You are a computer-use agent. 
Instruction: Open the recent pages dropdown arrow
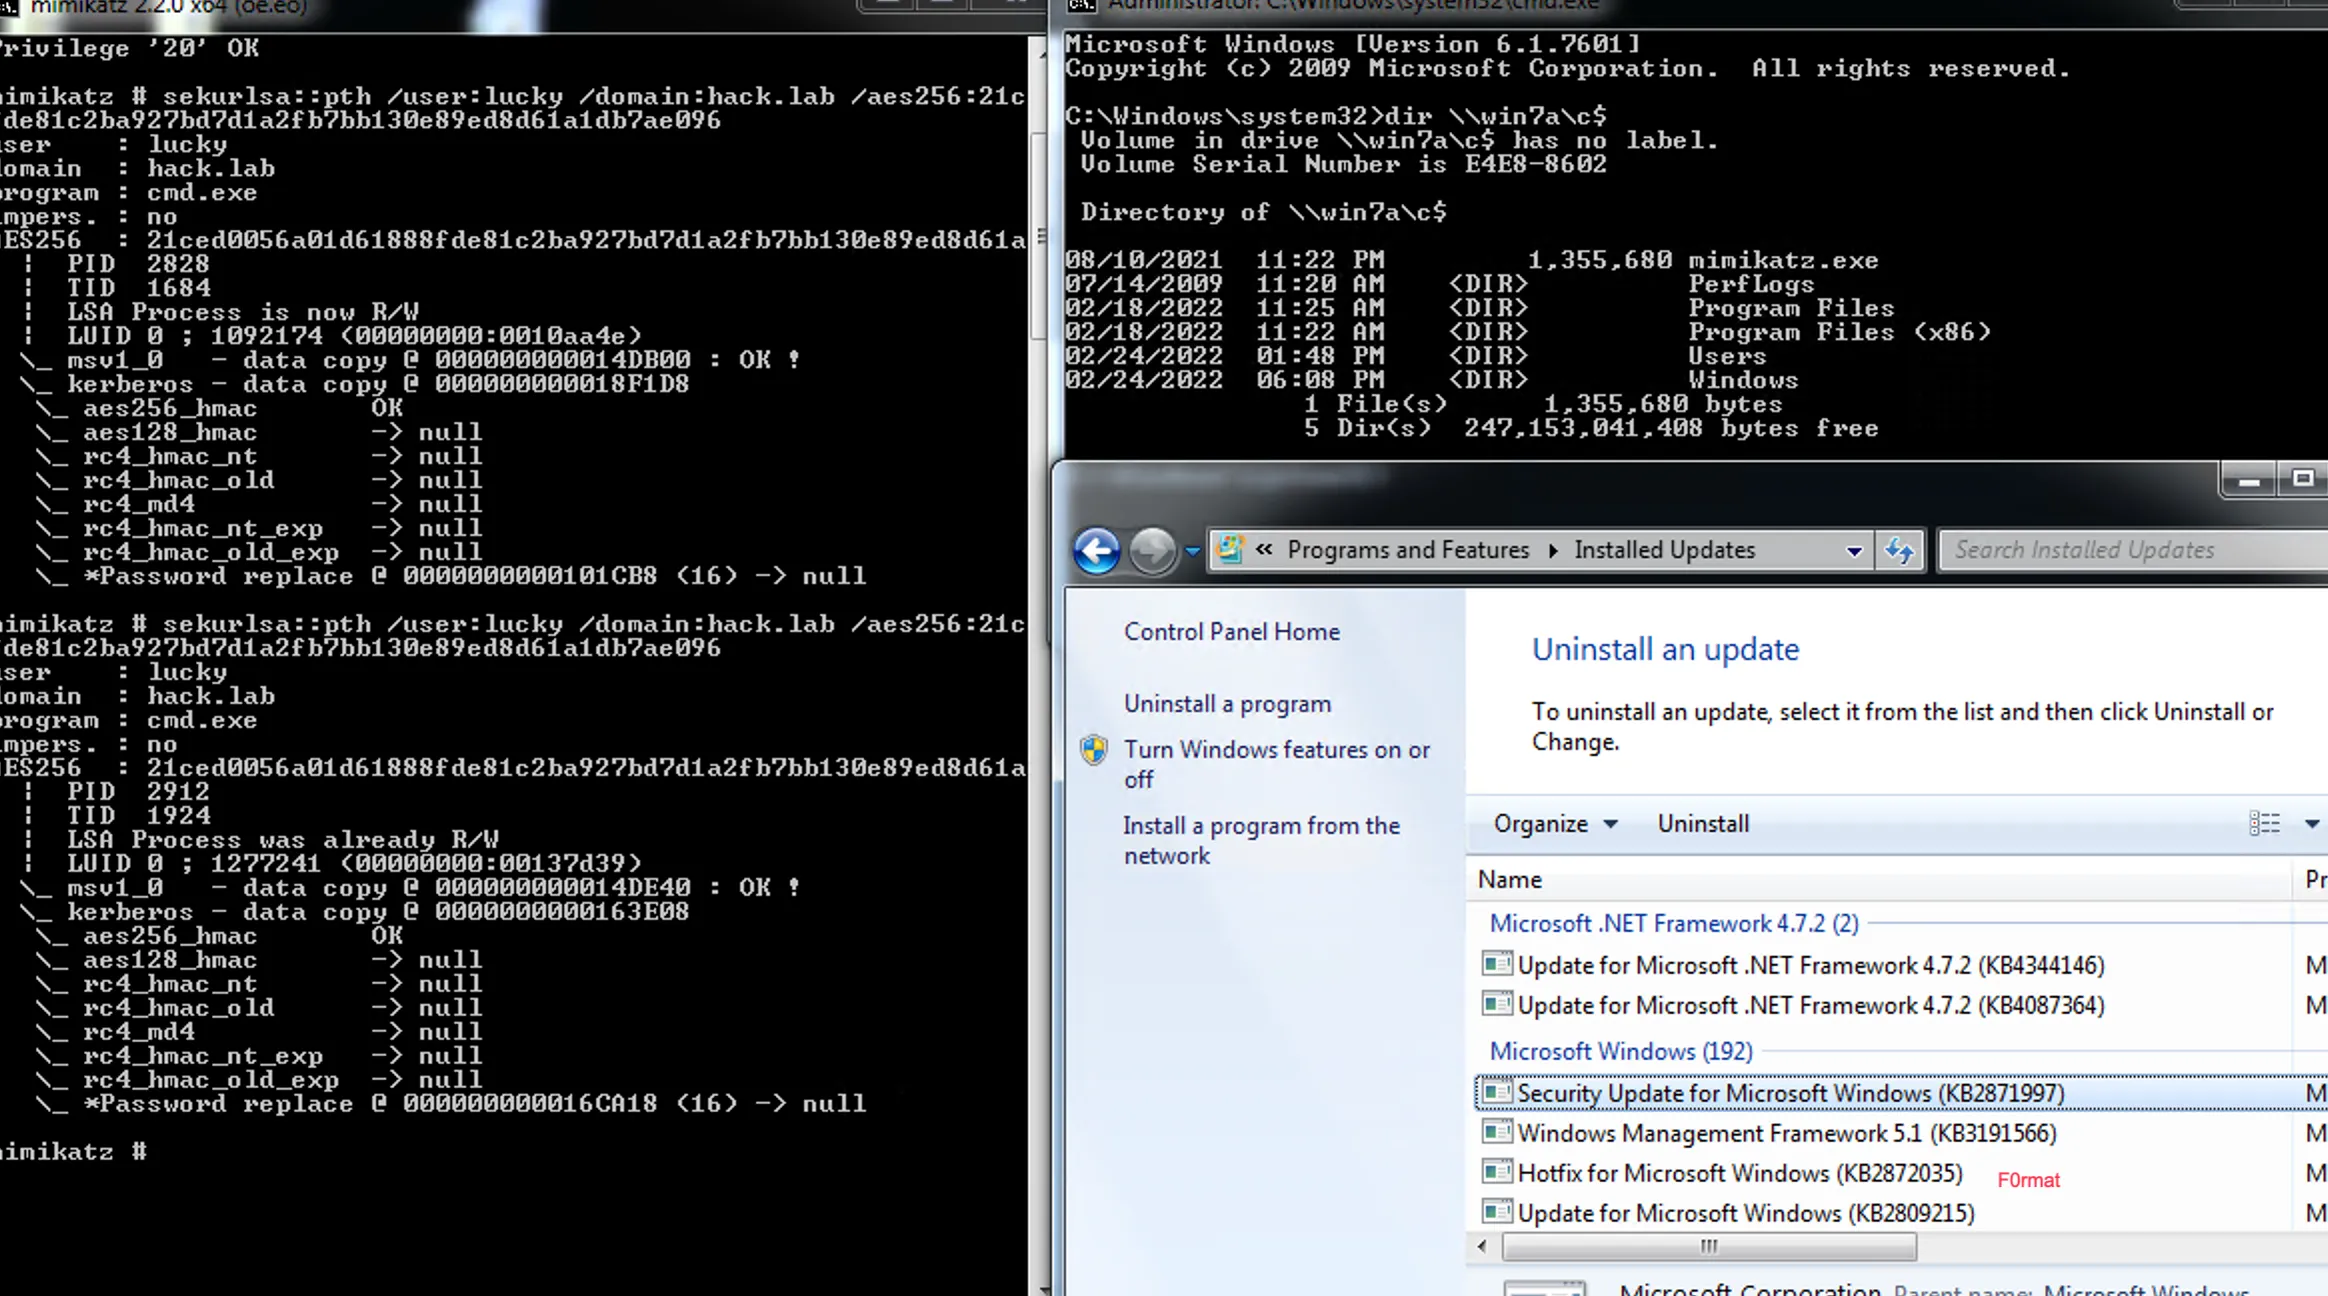(1192, 551)
